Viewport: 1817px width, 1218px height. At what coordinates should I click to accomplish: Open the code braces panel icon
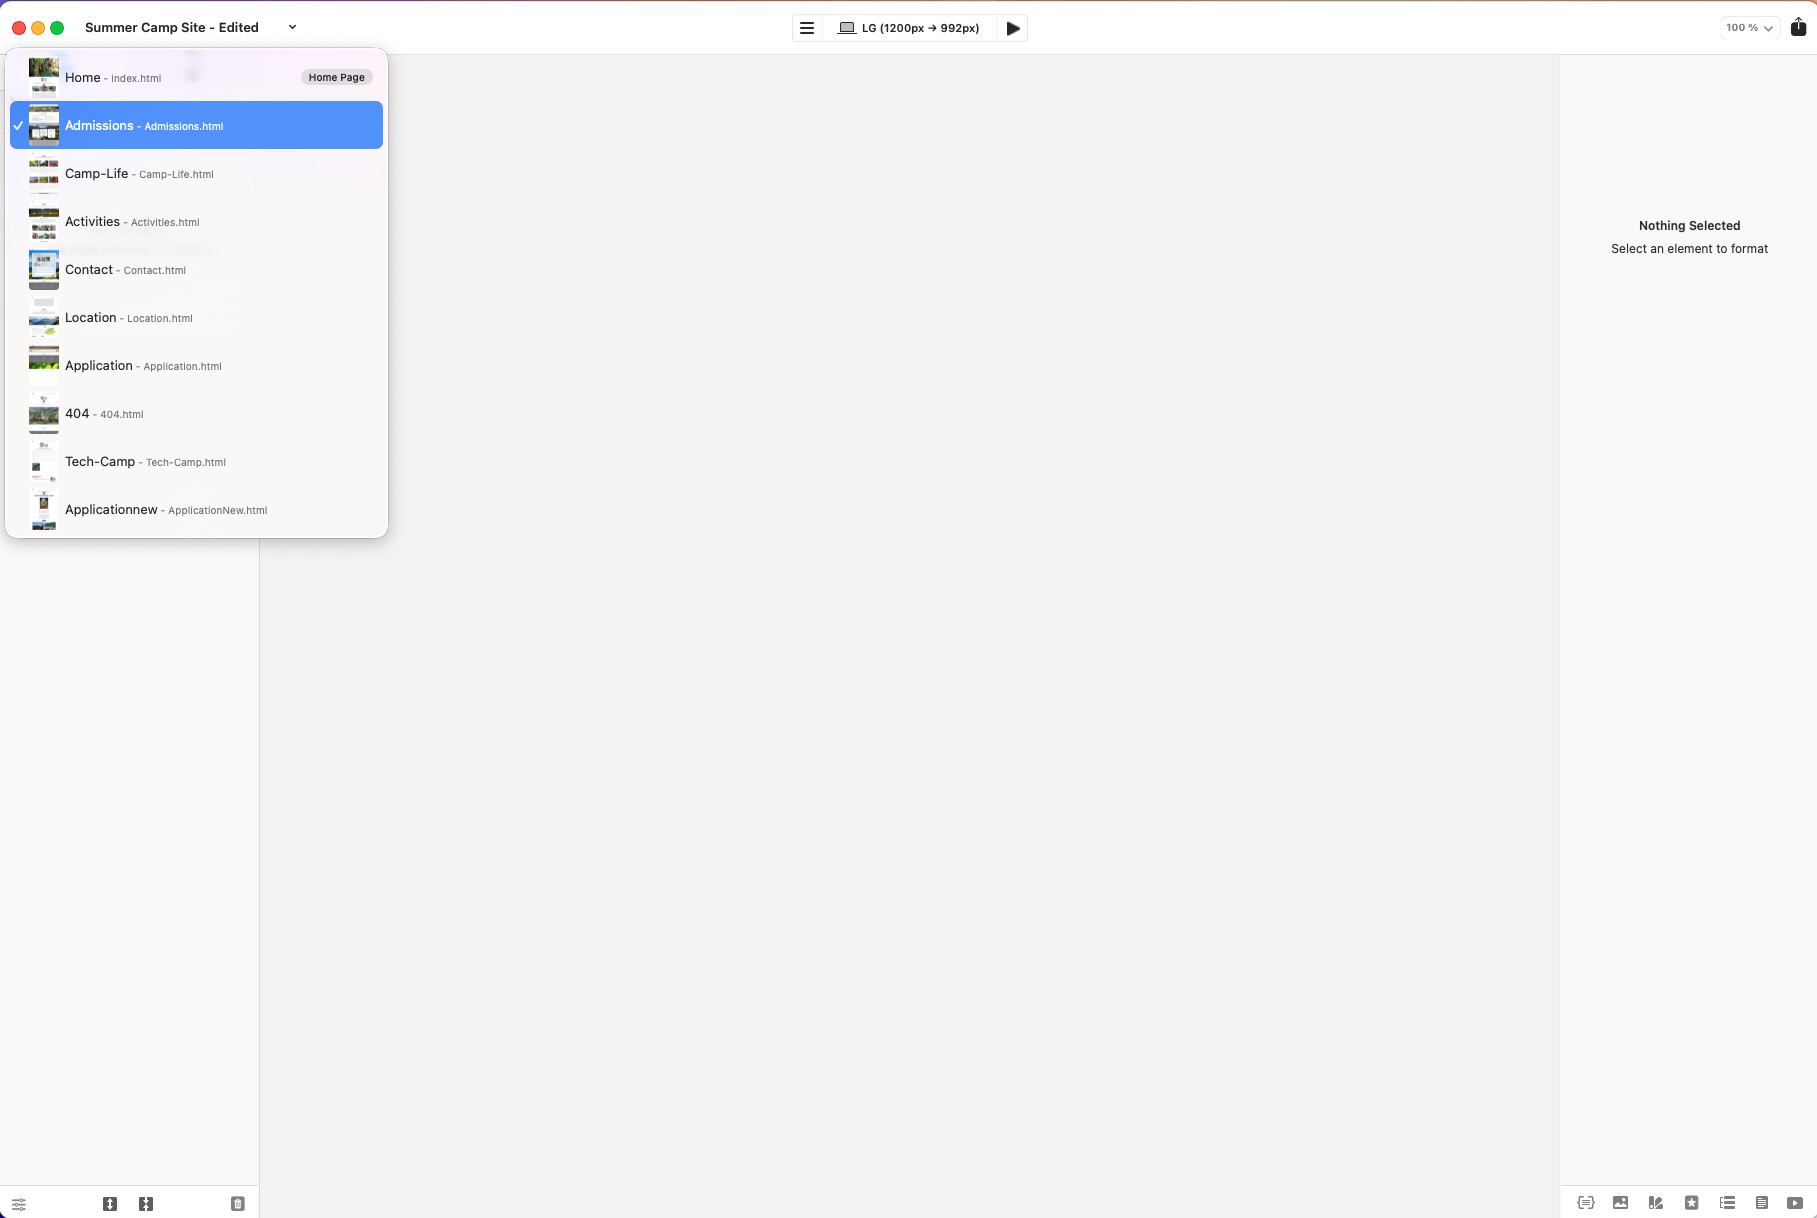(x=1586, y=1203)
